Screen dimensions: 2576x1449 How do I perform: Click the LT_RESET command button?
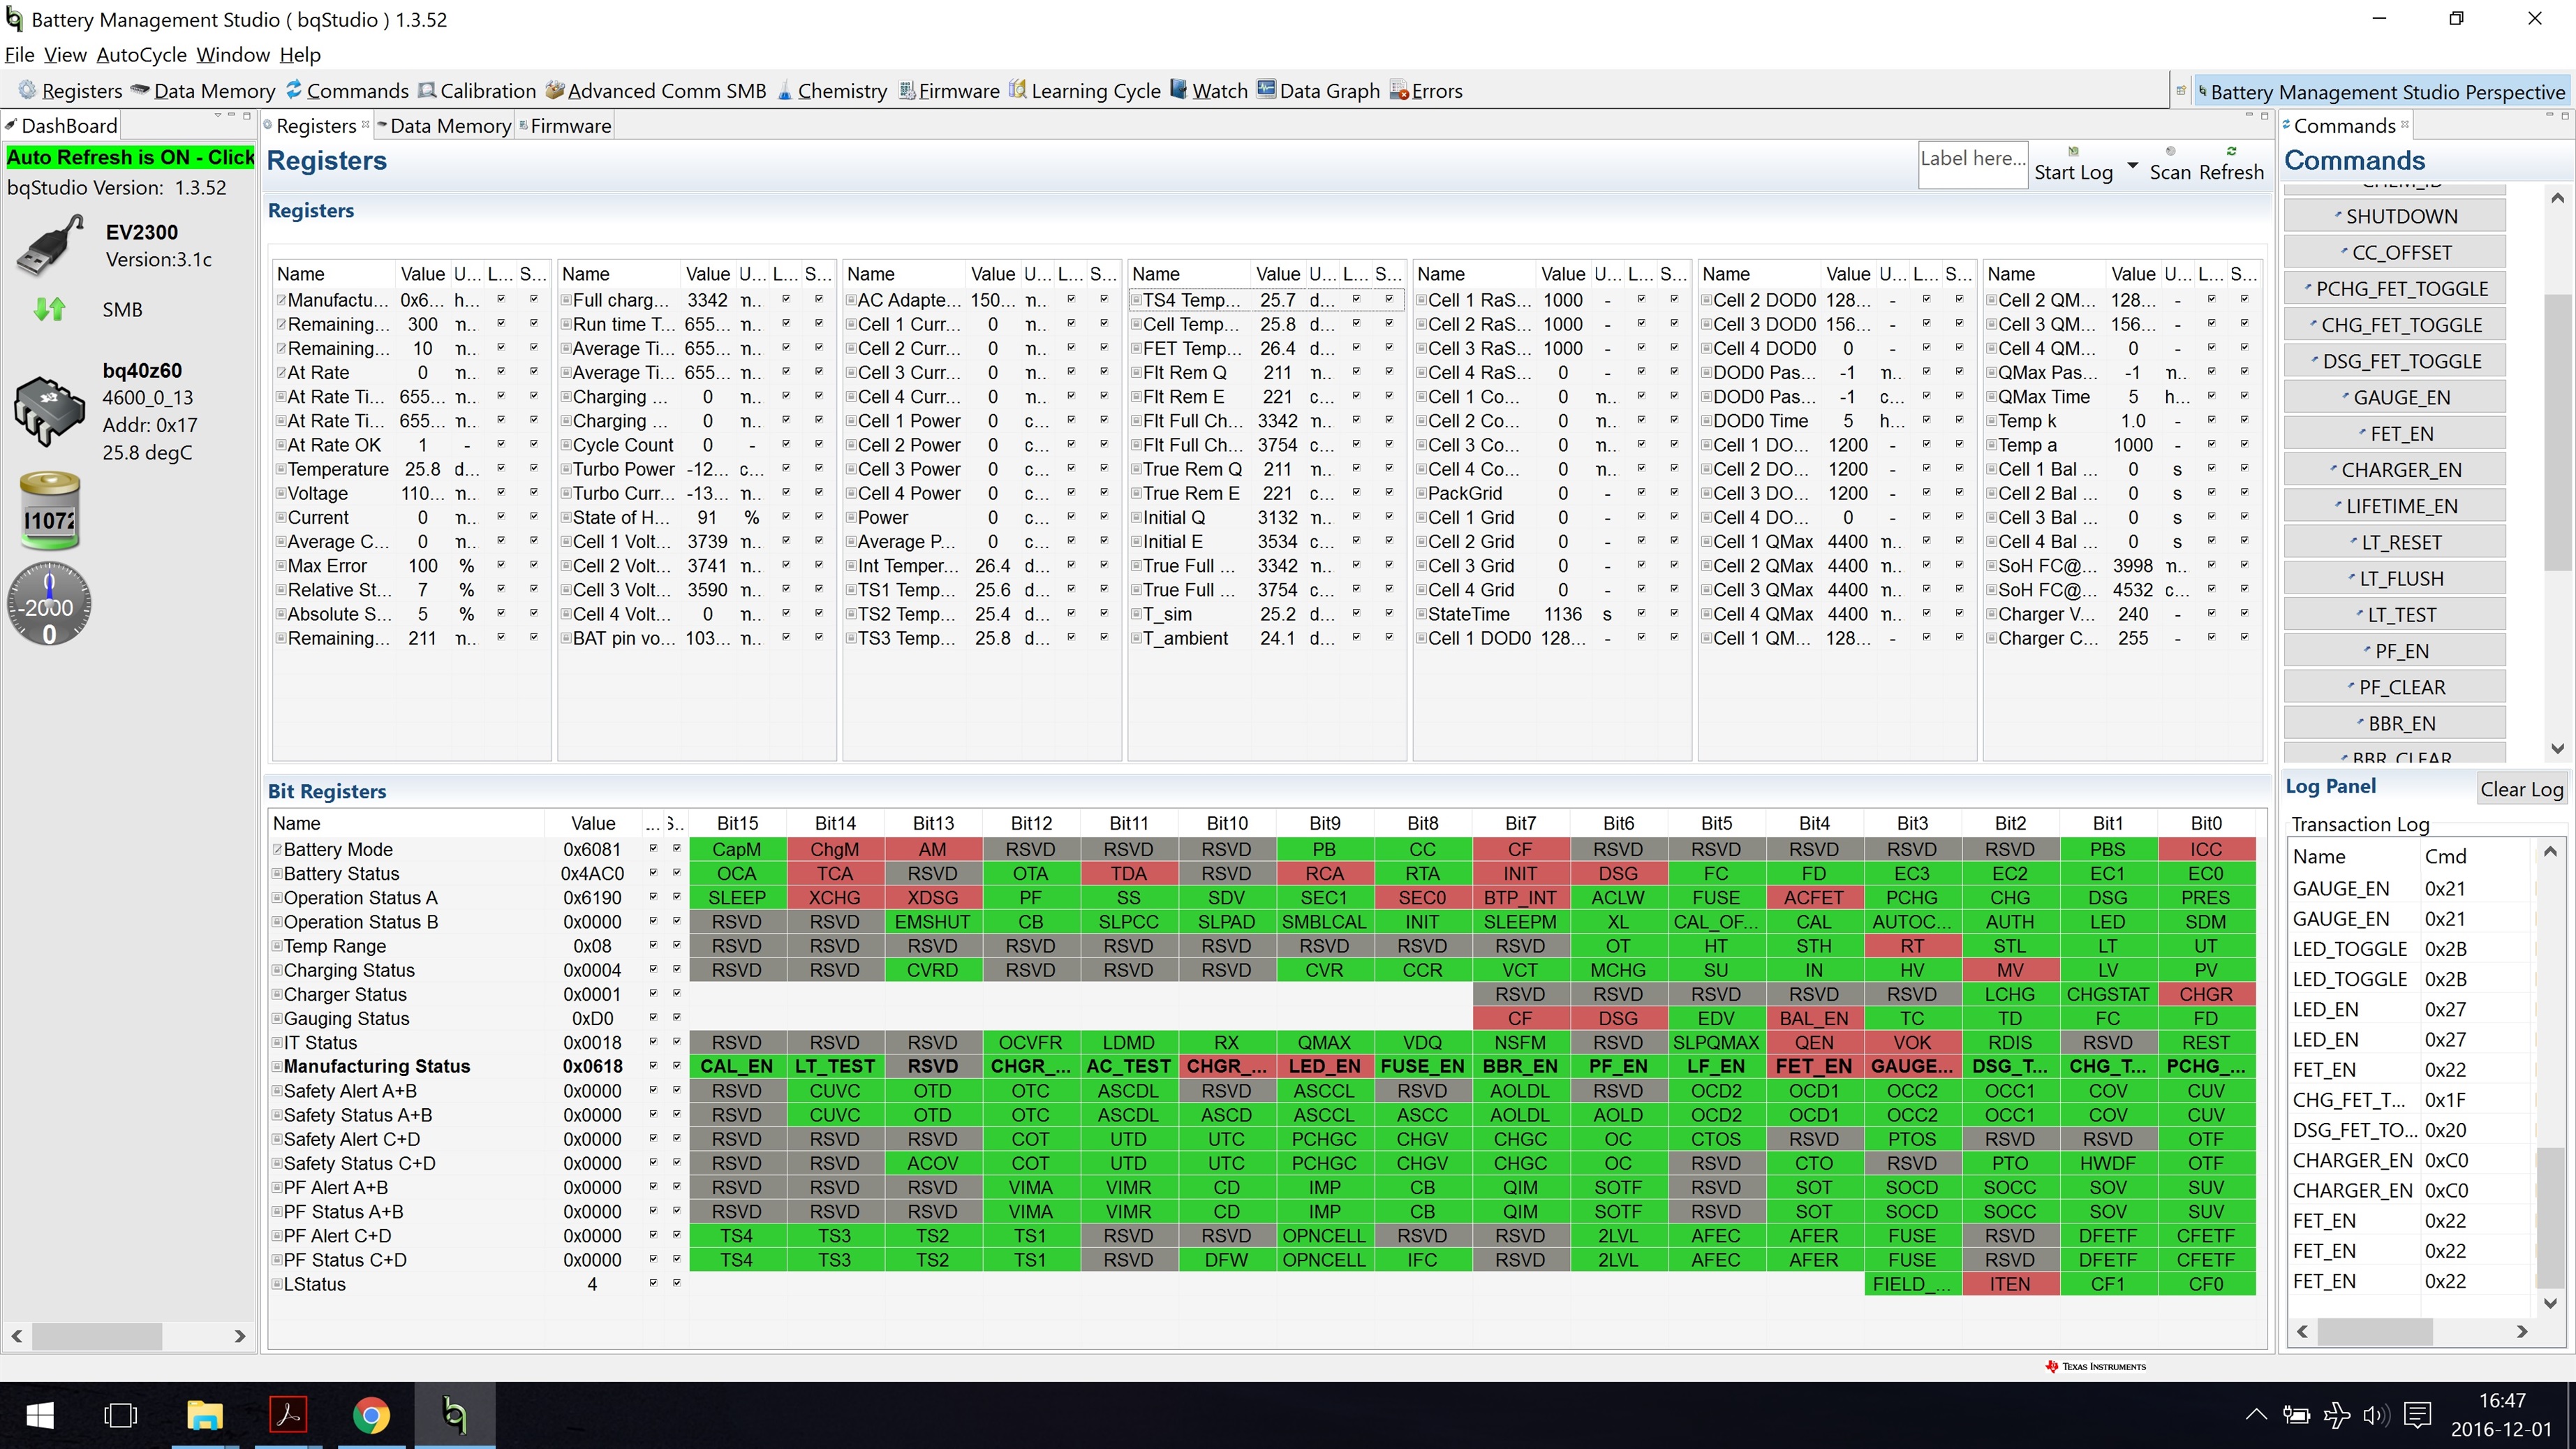click(x=2395, y=543)
